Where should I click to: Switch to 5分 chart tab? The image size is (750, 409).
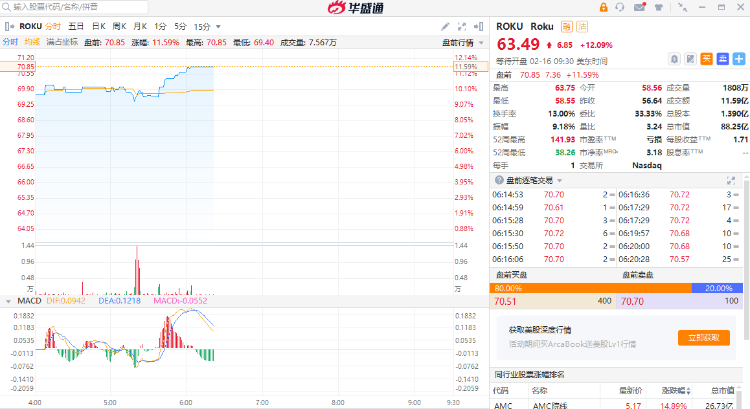[x=180, y=26]
